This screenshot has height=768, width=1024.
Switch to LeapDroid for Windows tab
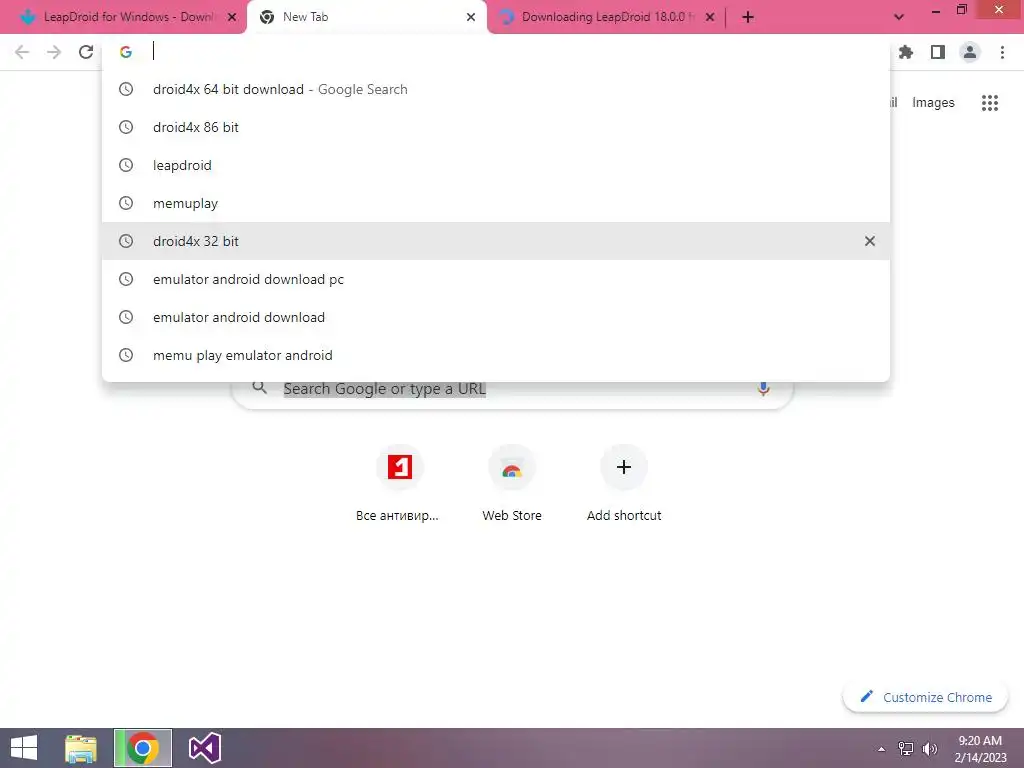(129, 17)
